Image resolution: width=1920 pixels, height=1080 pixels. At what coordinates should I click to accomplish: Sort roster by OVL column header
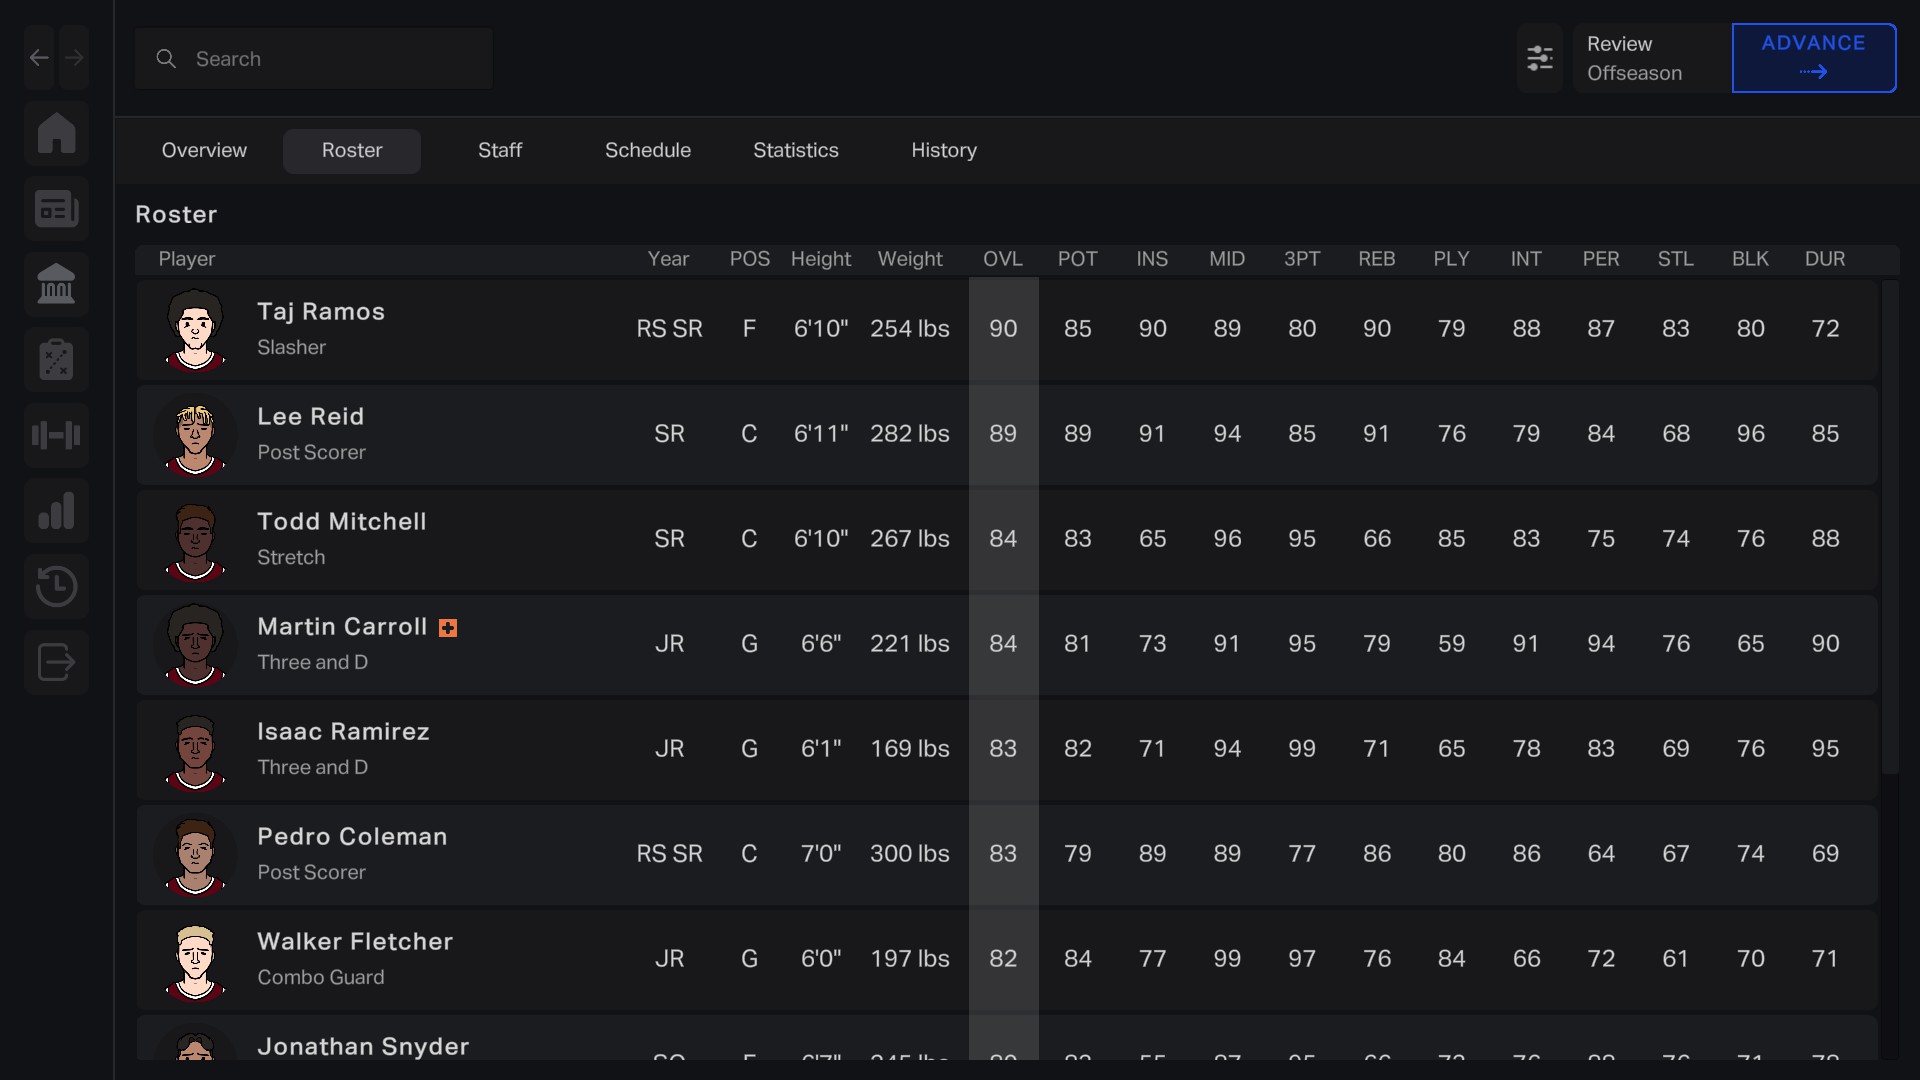coord(1002,259)
